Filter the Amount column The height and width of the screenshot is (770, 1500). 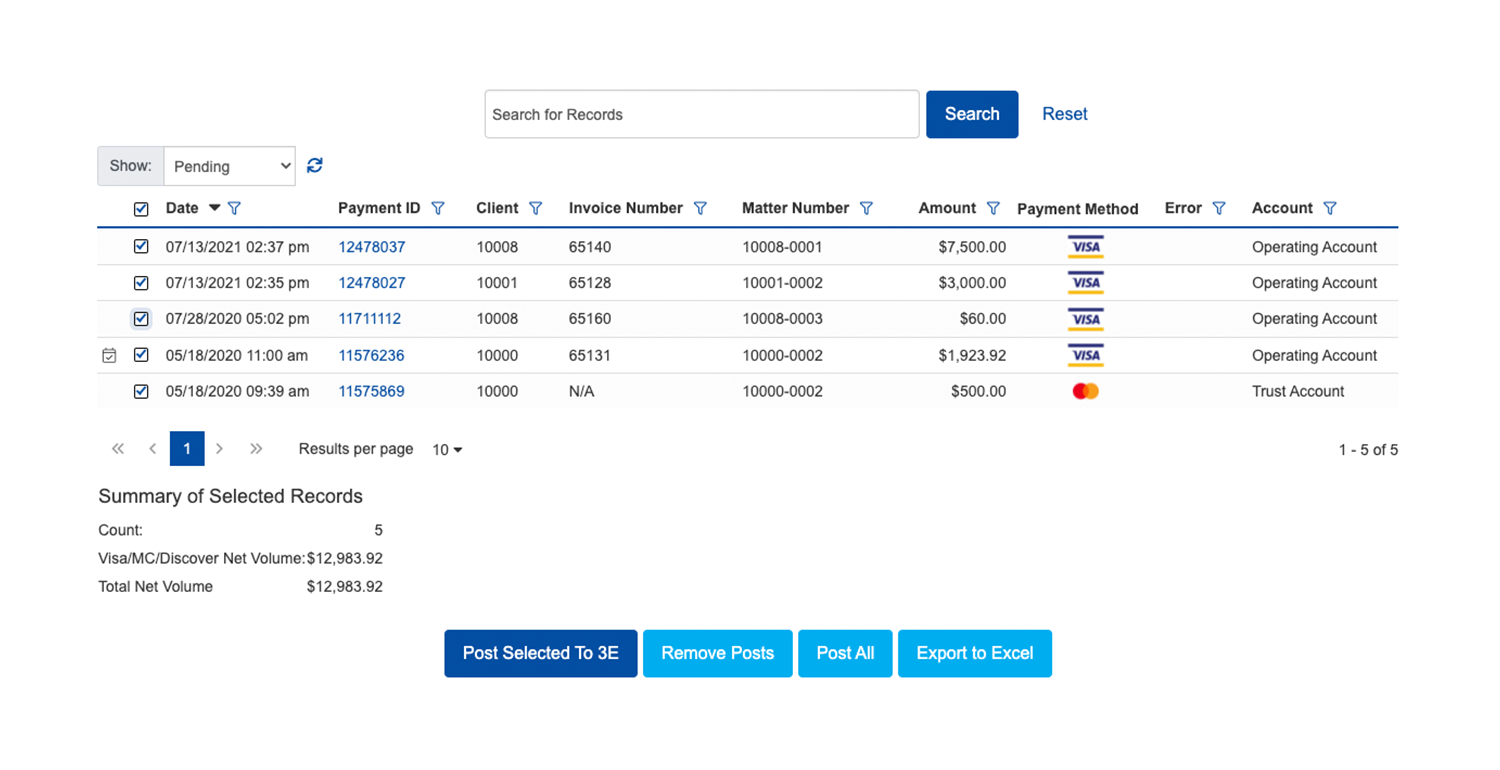click(993, 208)
